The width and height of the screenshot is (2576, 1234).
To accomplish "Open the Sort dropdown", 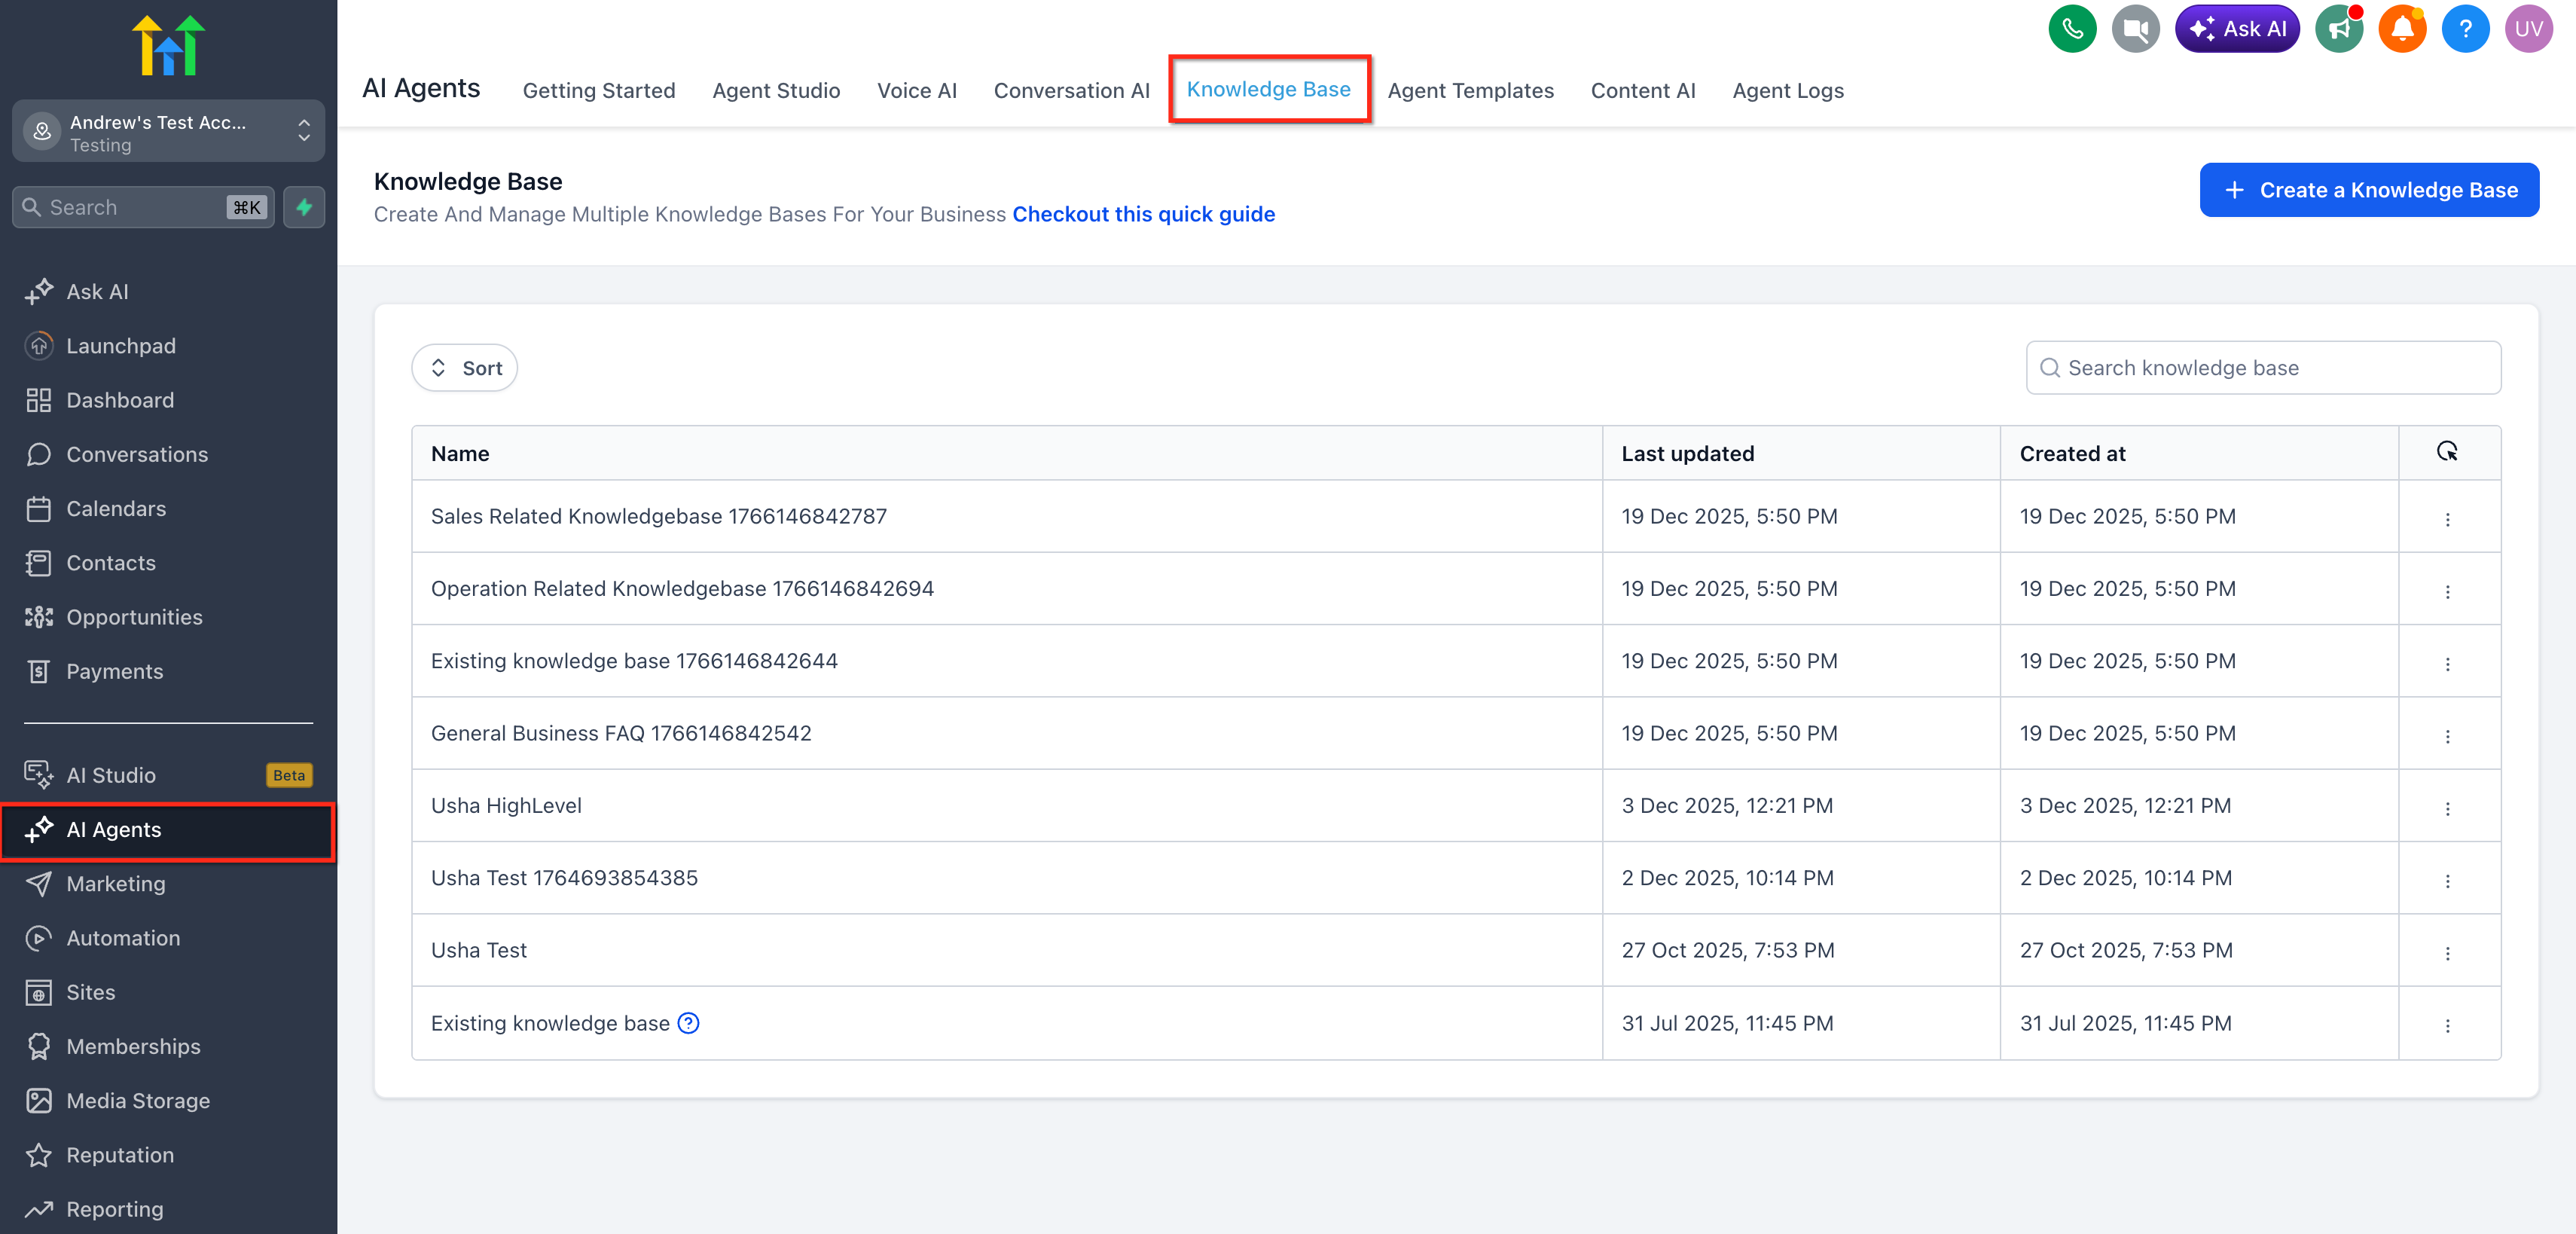I will tap(465, 368).
